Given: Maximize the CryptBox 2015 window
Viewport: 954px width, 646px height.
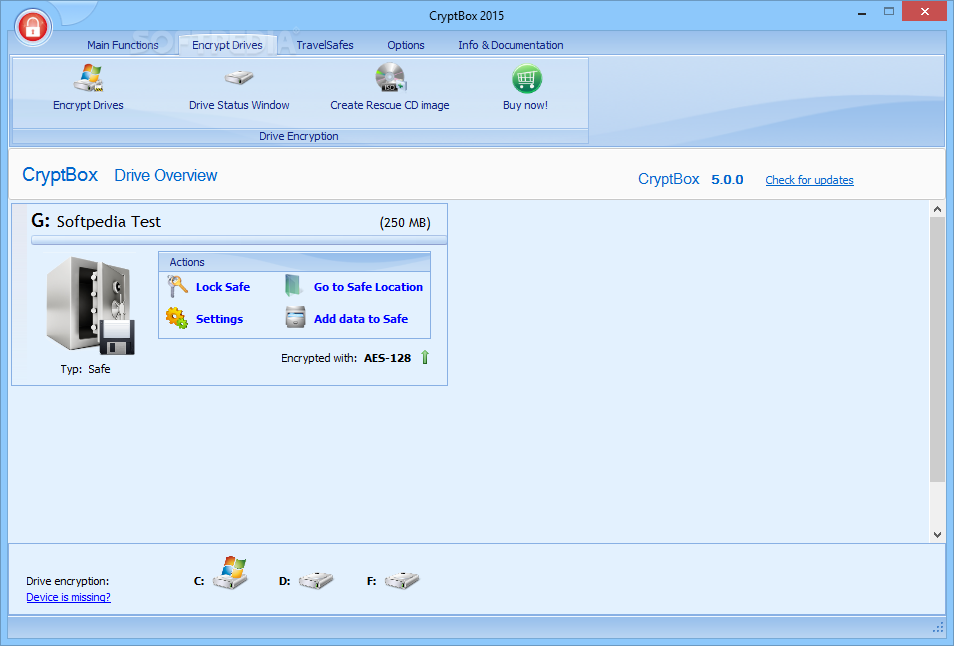Looking at the screenshot, I should 889,12.
